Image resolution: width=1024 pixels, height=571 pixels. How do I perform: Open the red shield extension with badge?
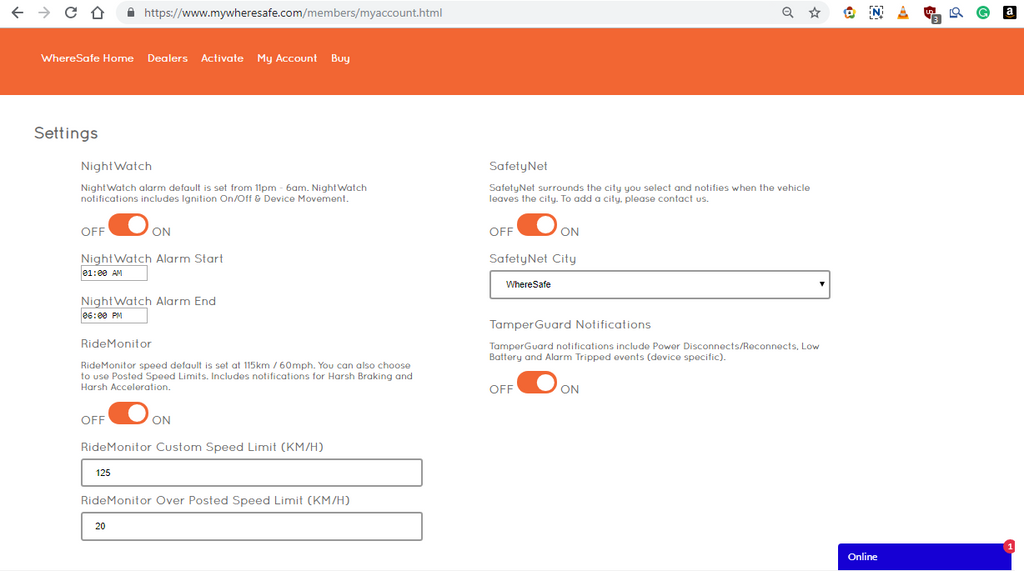(931, 14)
